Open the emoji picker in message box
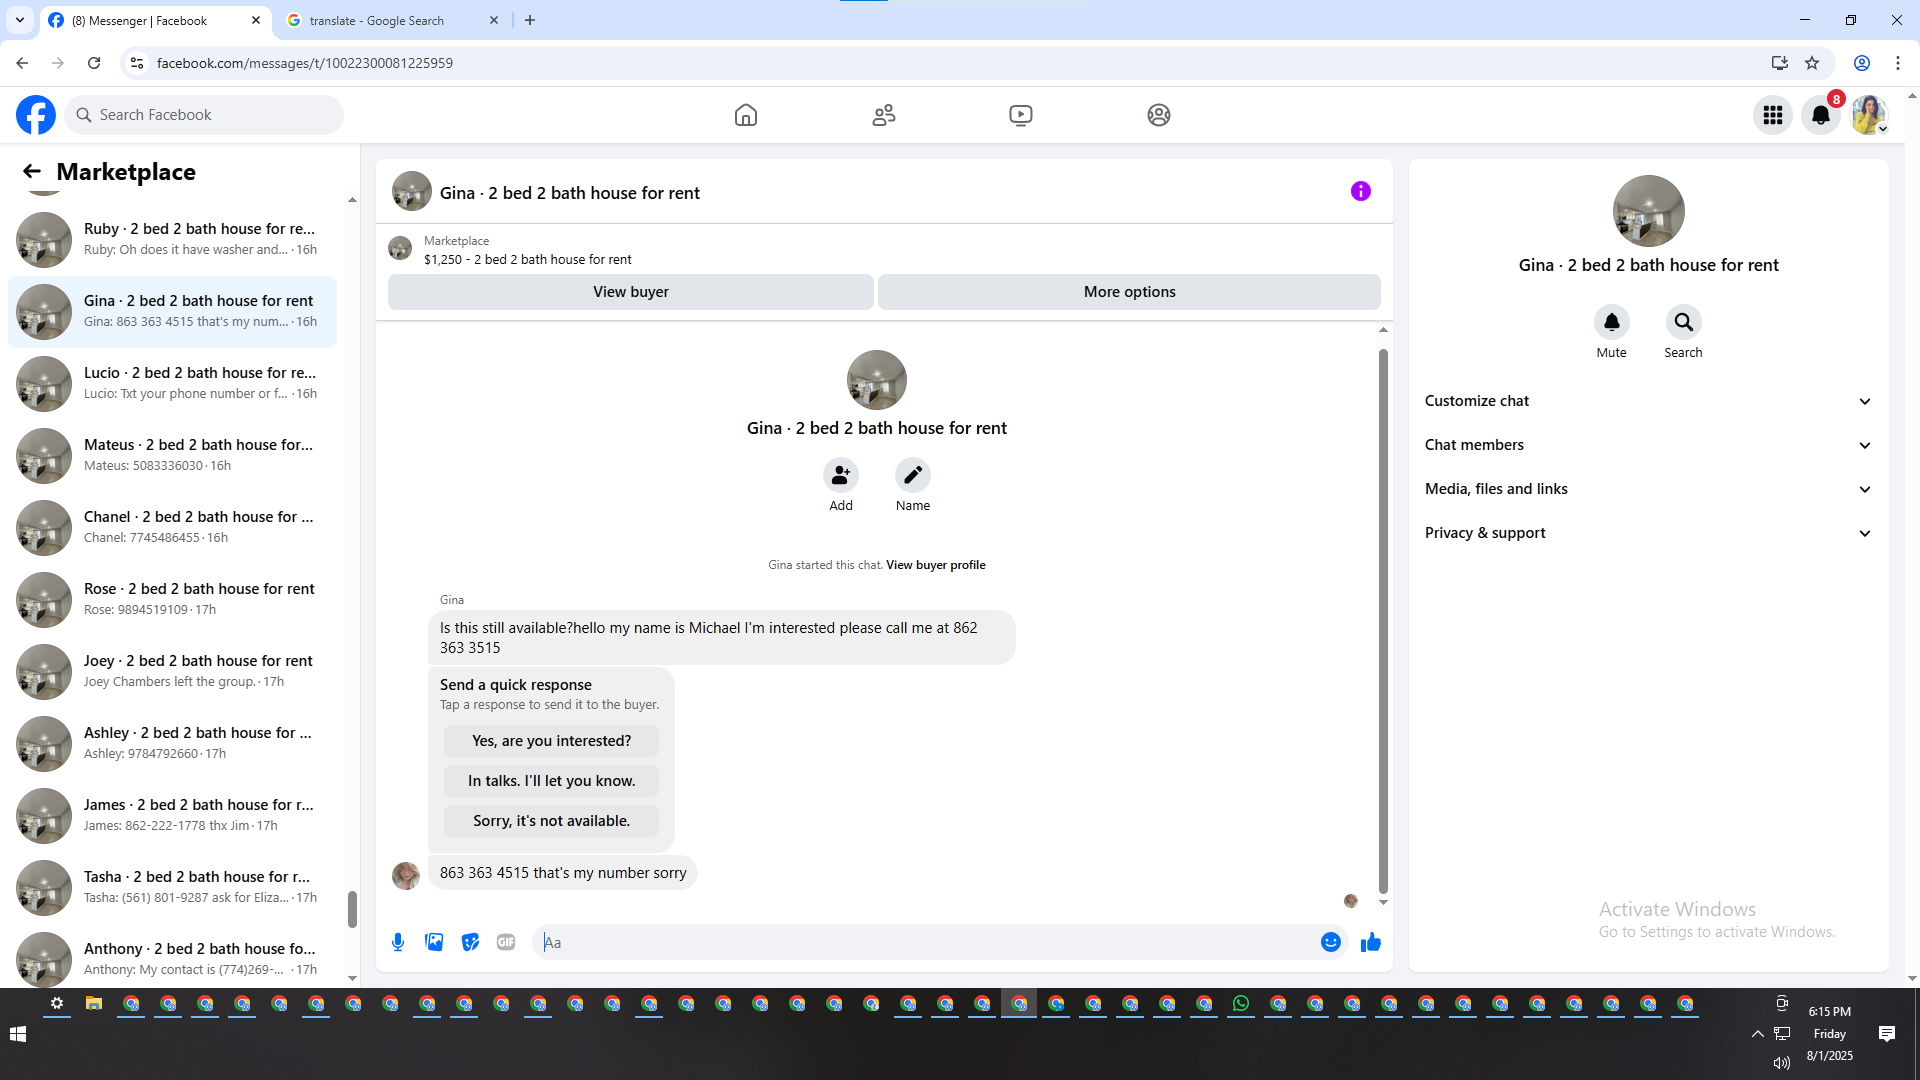 pyautogui.click(x=1330, y=942)
